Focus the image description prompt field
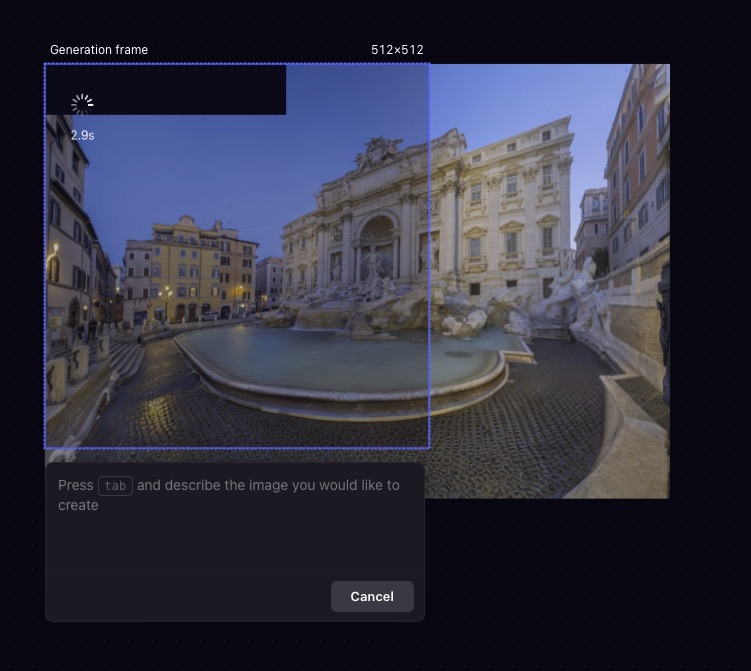751x671 pixels. (235, 517)
